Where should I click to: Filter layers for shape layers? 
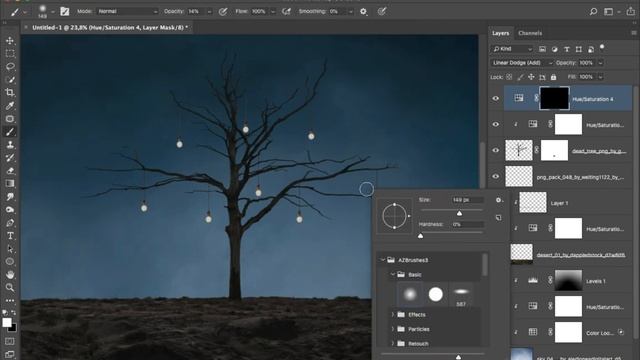(x=579, y=49)
